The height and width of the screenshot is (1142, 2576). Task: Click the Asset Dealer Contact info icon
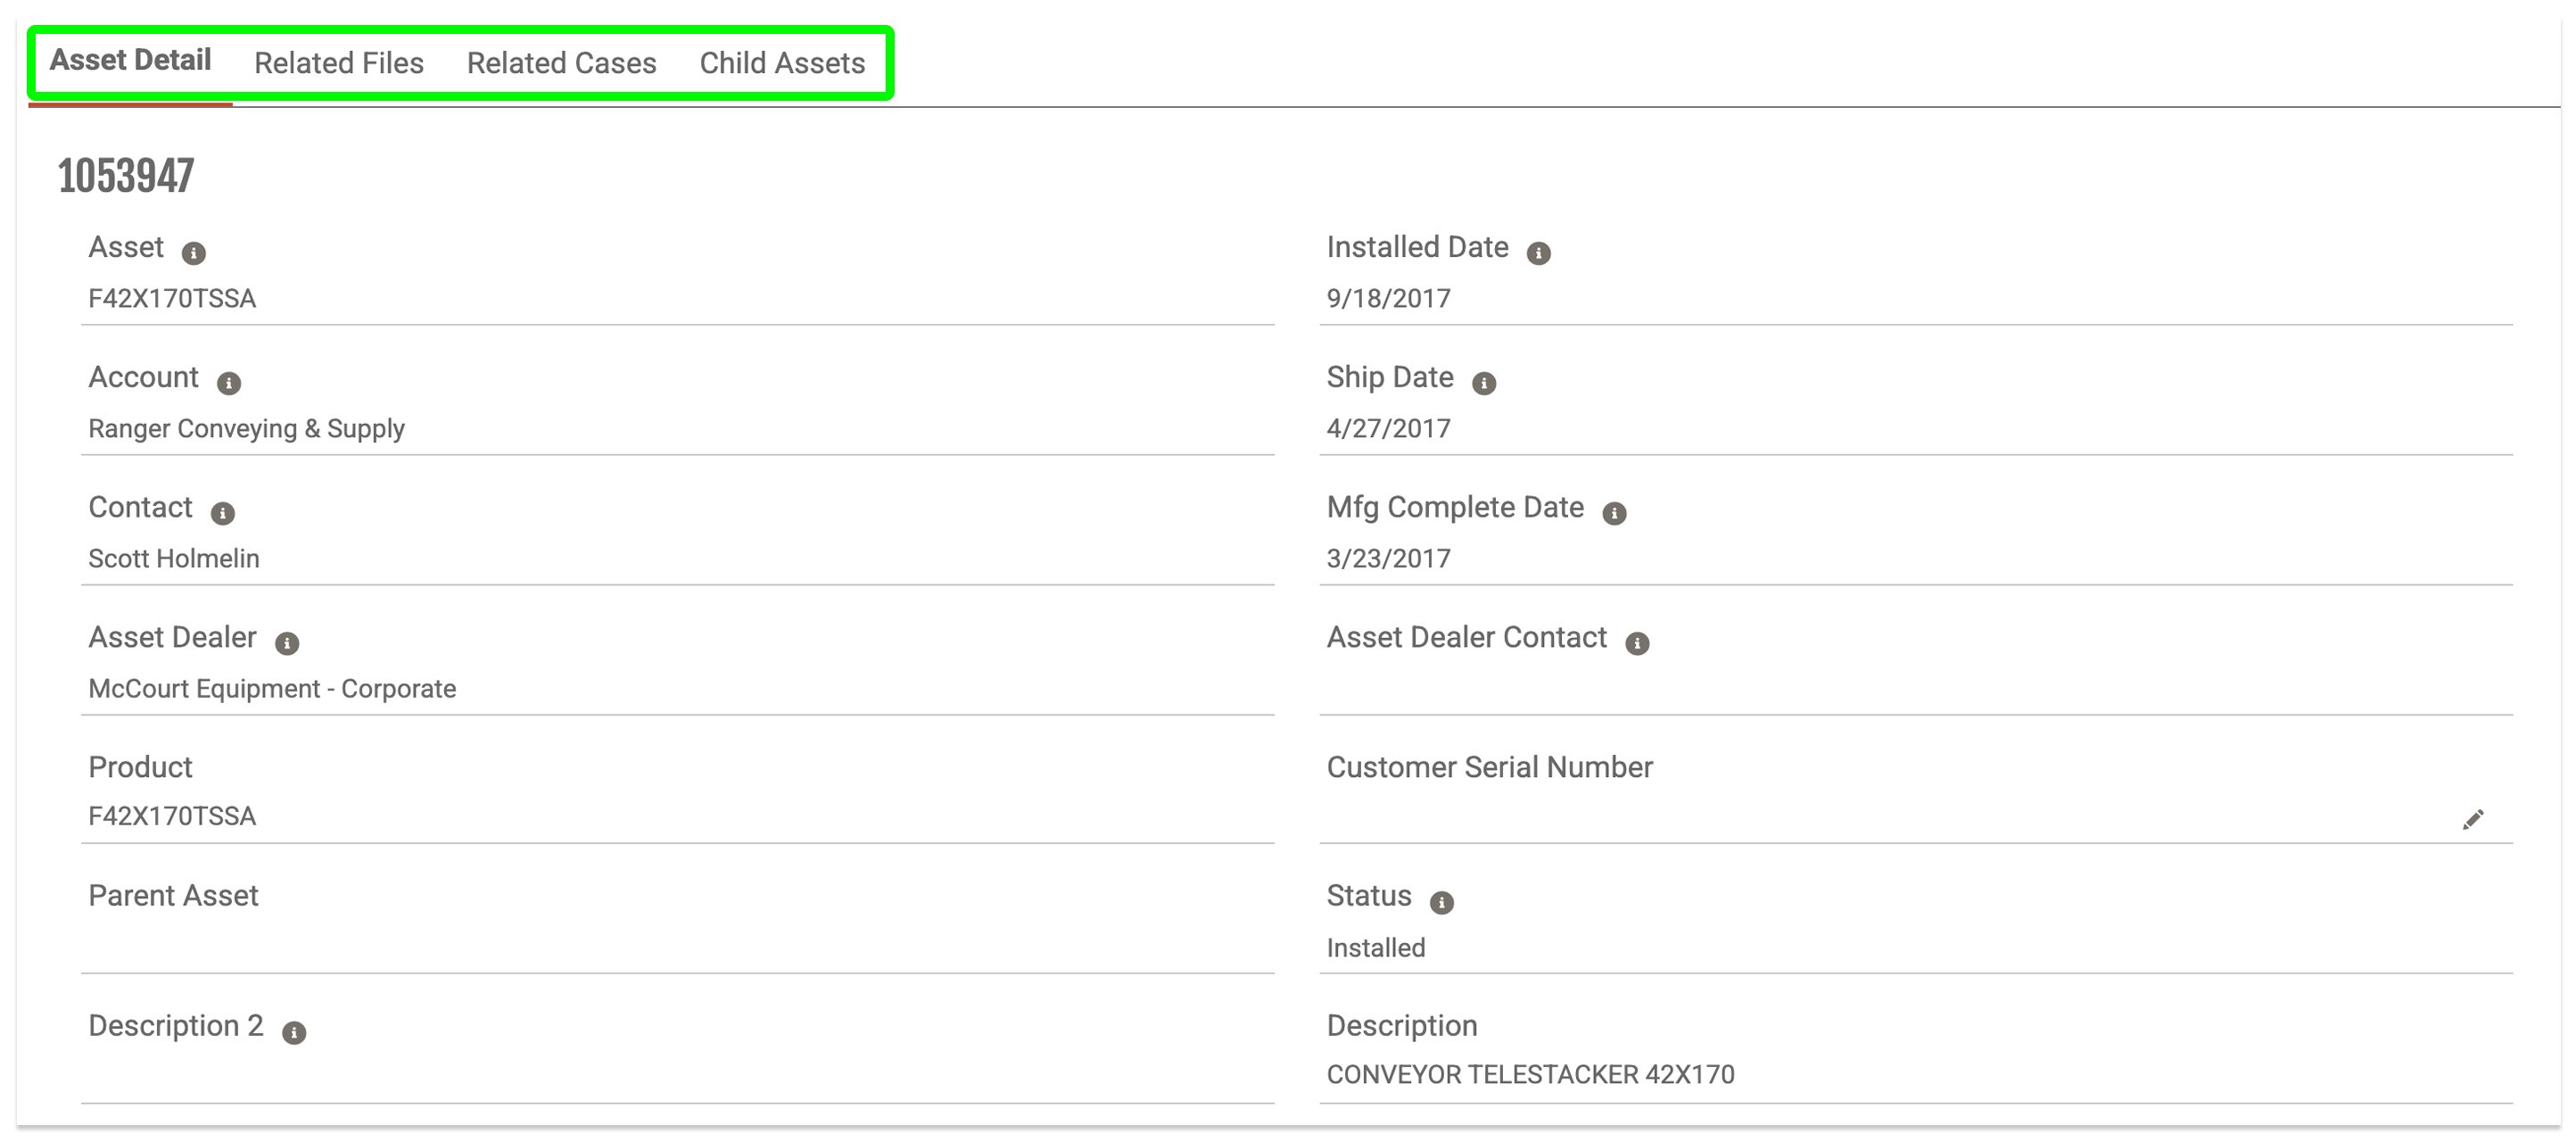[1637, 643]
